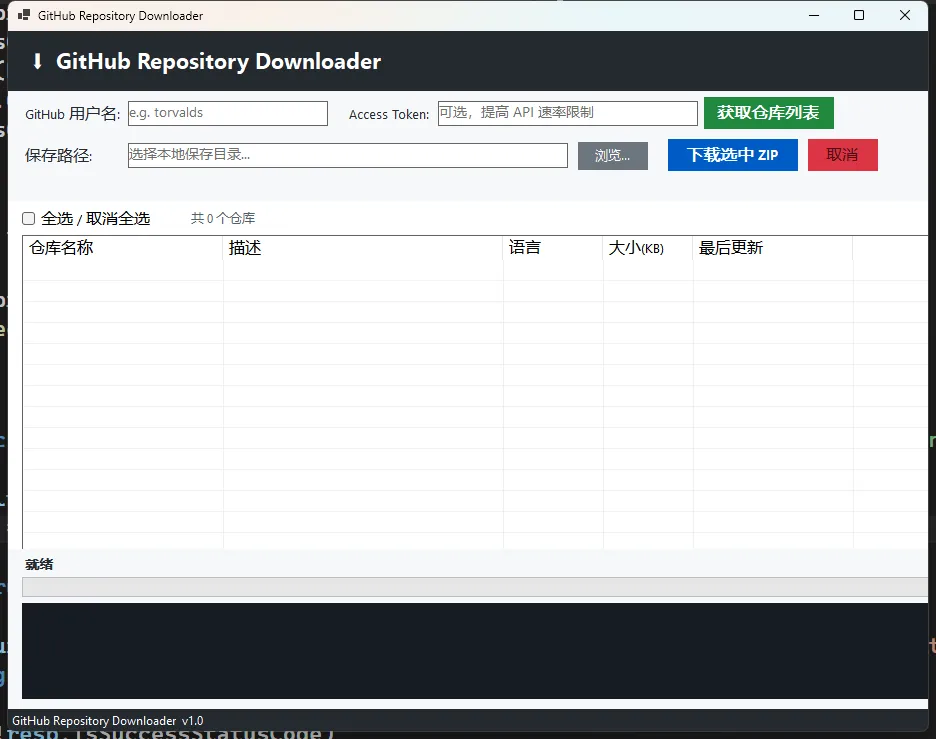
Task: Click the download arrow icon in the header
Action: tap(38, 62)
